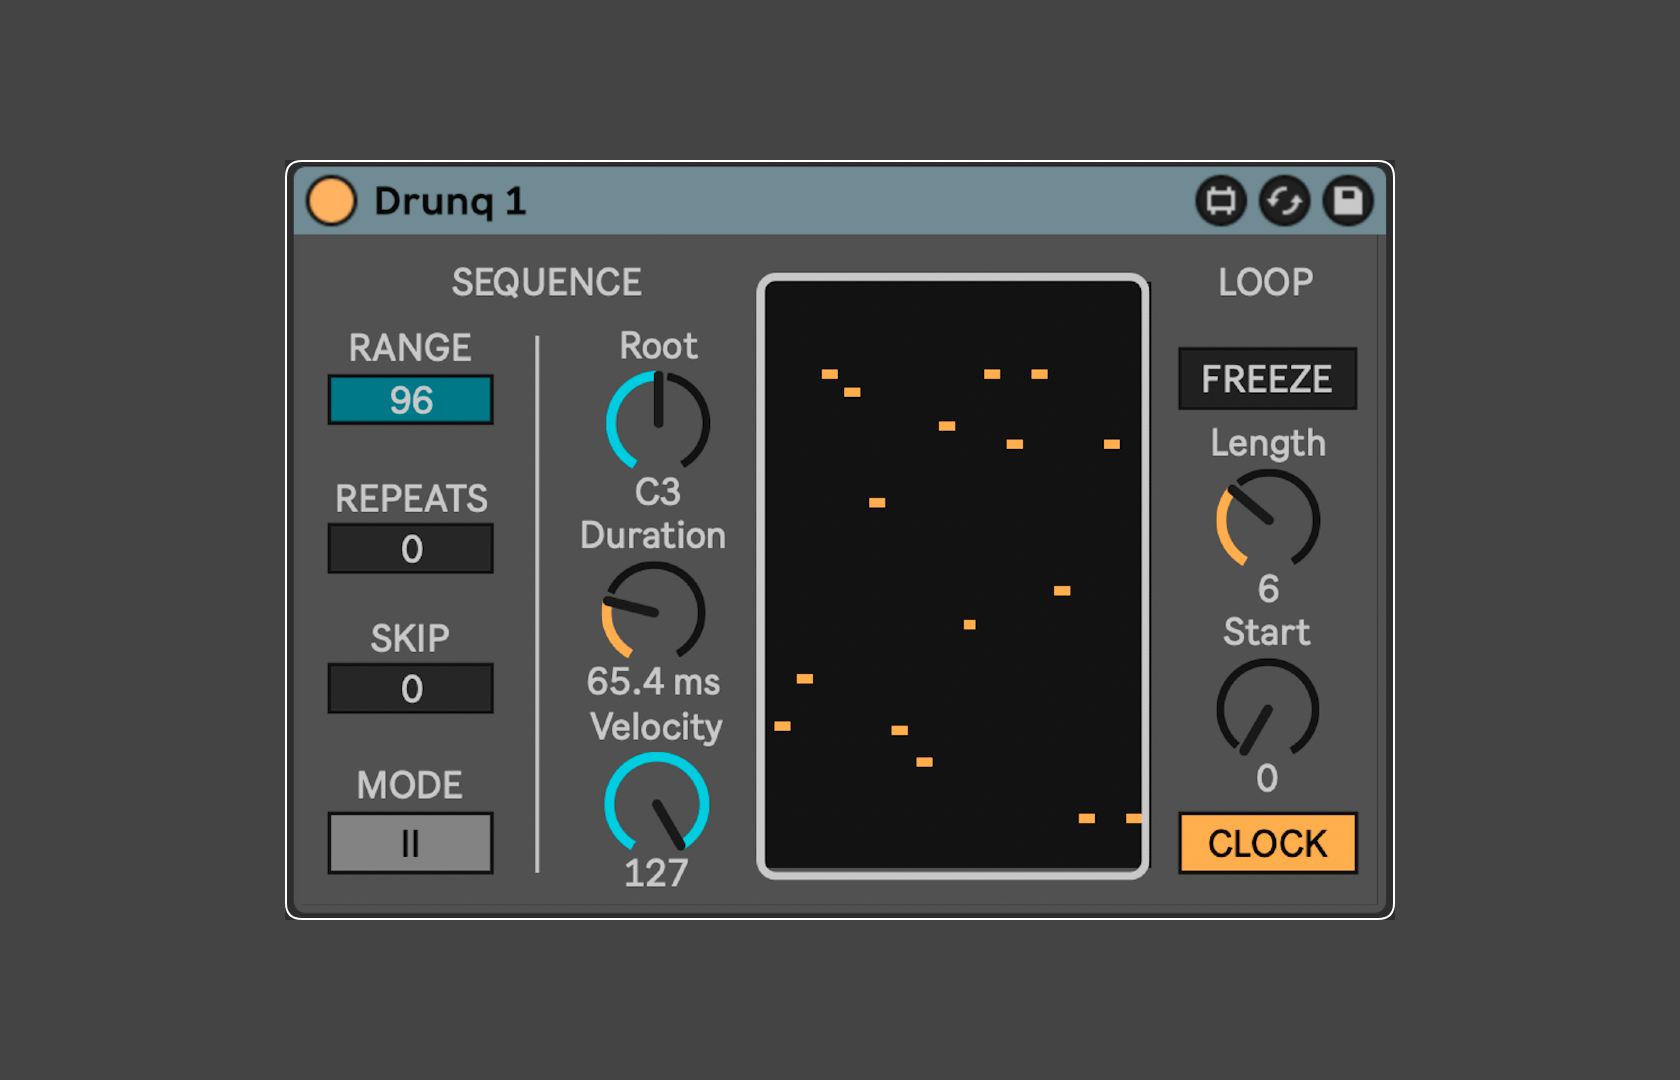The image size is (1680, 1080).
Task: Click the 127 velocity value
Action: click(656, 873)
